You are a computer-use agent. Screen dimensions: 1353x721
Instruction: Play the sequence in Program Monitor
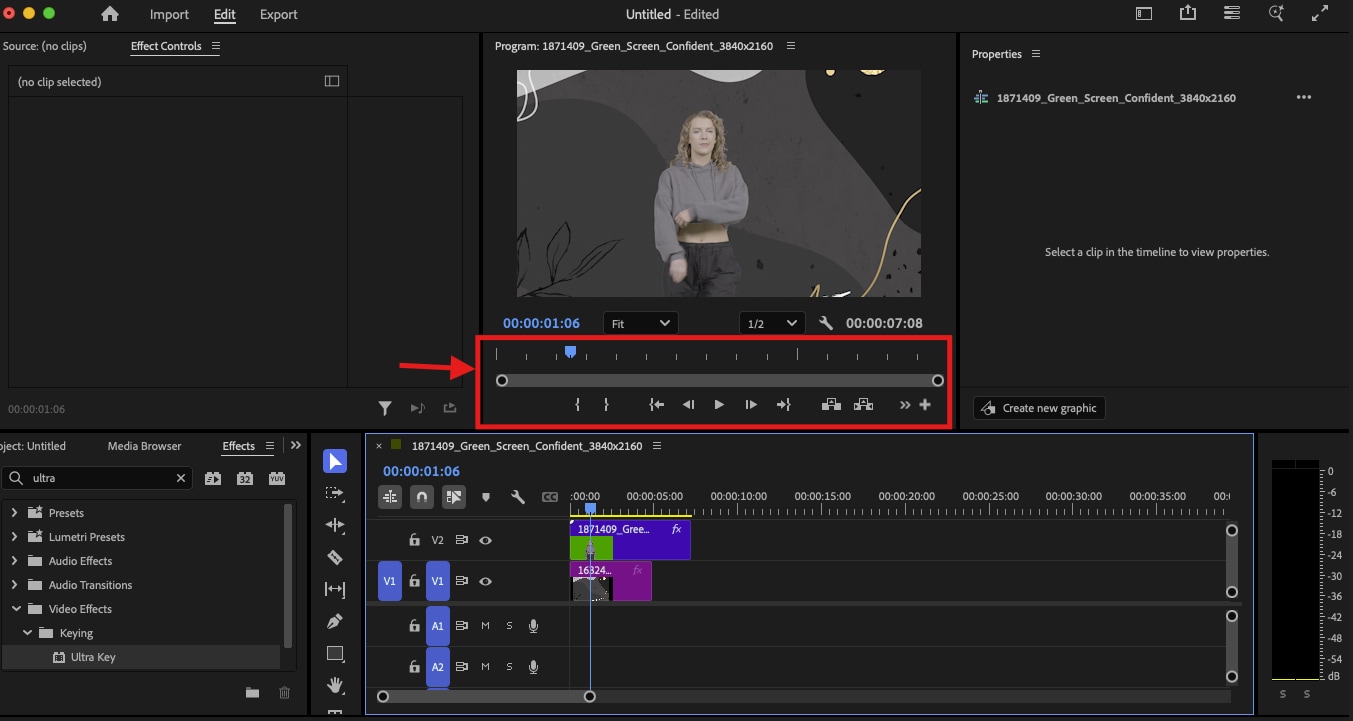click(x=718, y=405)
